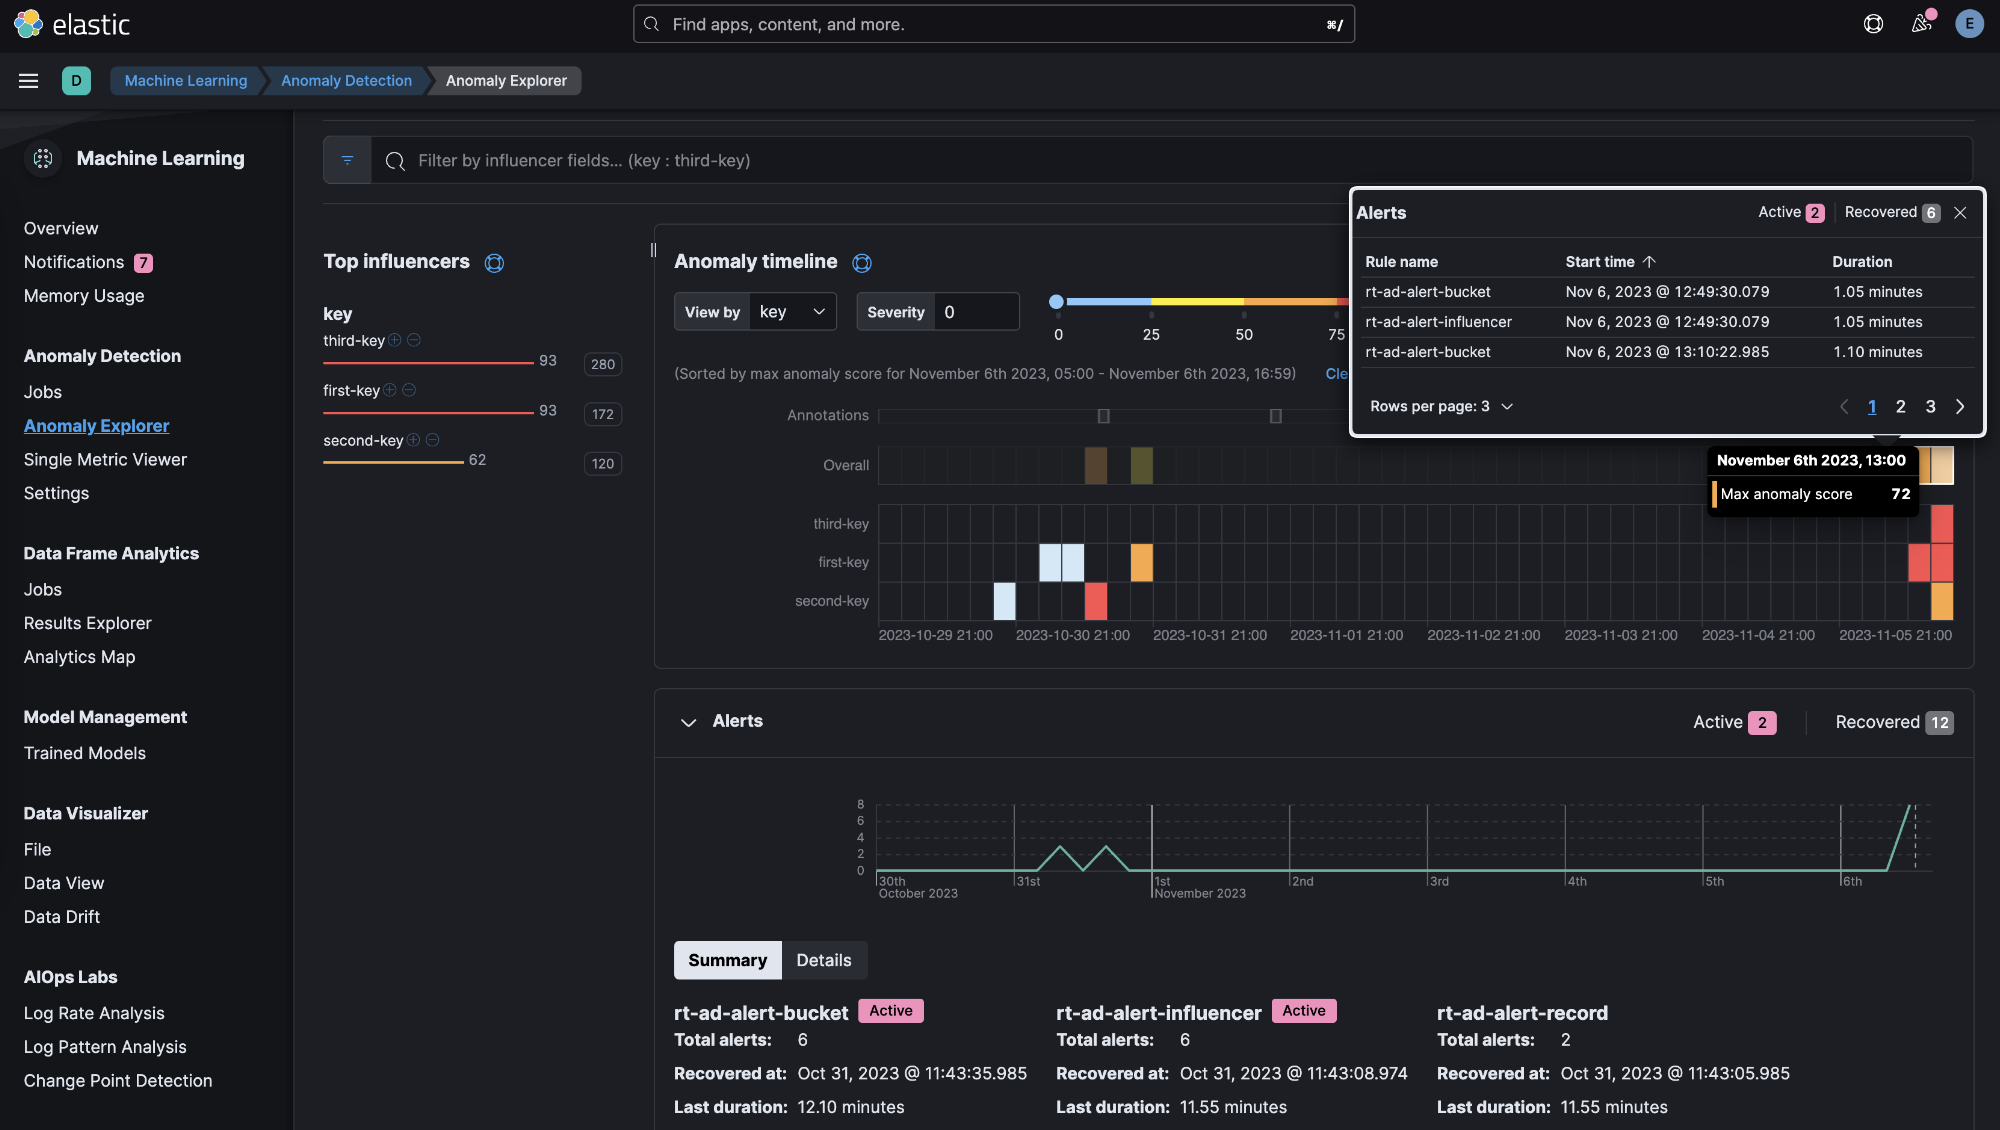Collapse the Alerts section chevron

pos(688,722)
